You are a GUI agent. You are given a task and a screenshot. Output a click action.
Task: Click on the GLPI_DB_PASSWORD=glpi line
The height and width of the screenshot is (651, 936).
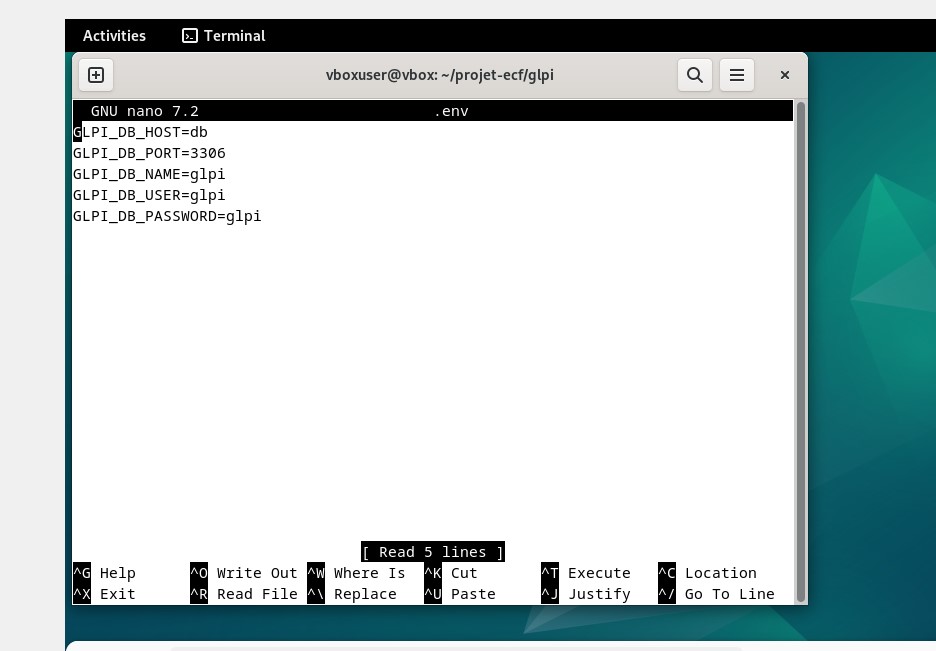(x=167, y=216)
